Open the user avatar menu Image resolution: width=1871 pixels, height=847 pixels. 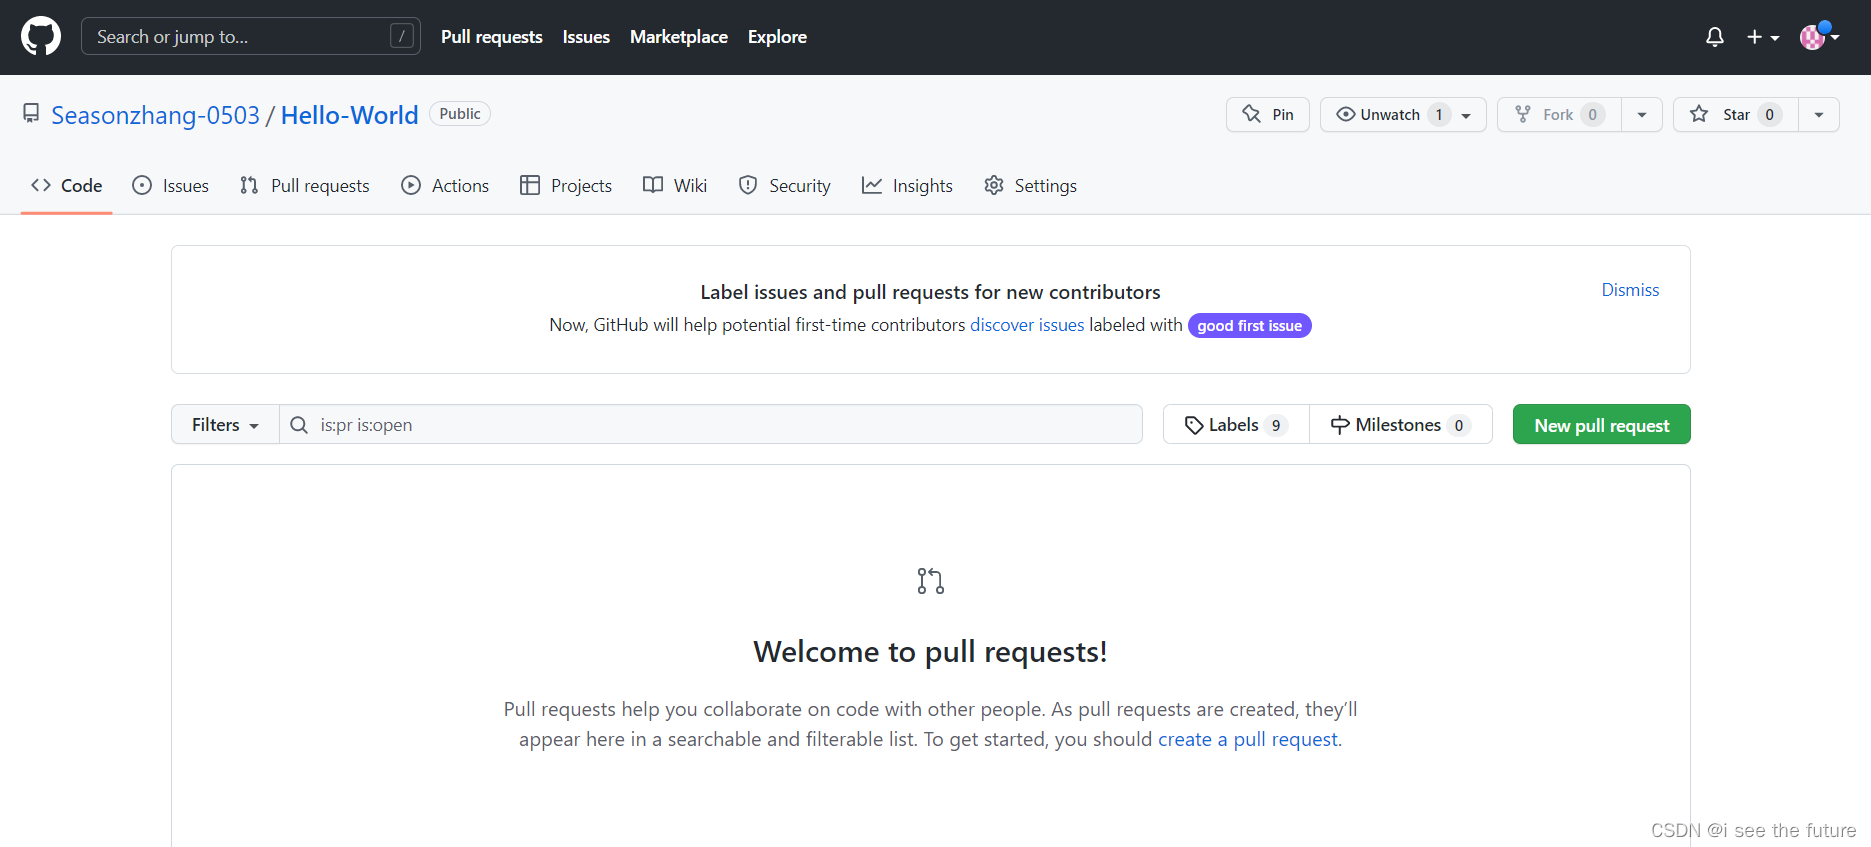(1820, 36)
